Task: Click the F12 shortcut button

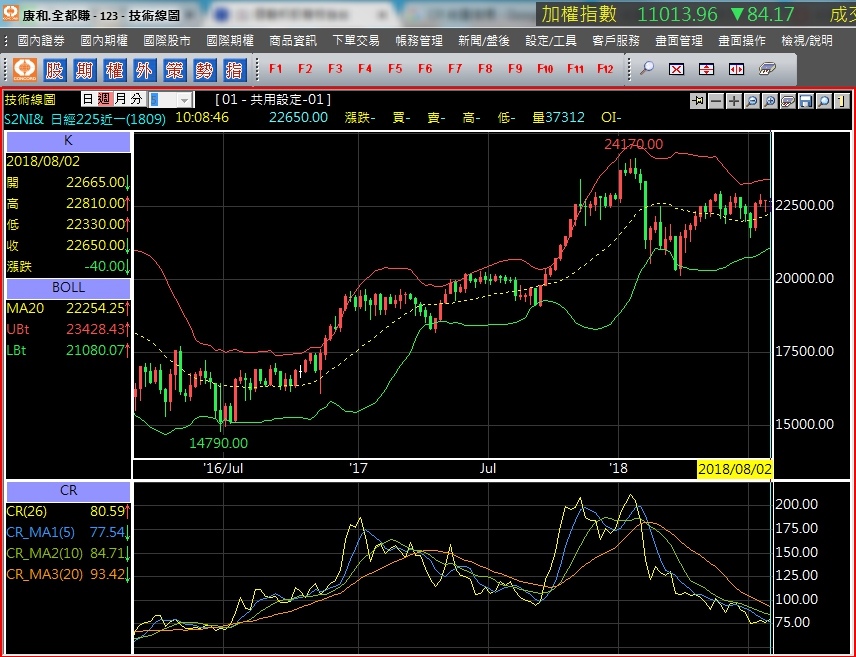Action: (605, 69)
